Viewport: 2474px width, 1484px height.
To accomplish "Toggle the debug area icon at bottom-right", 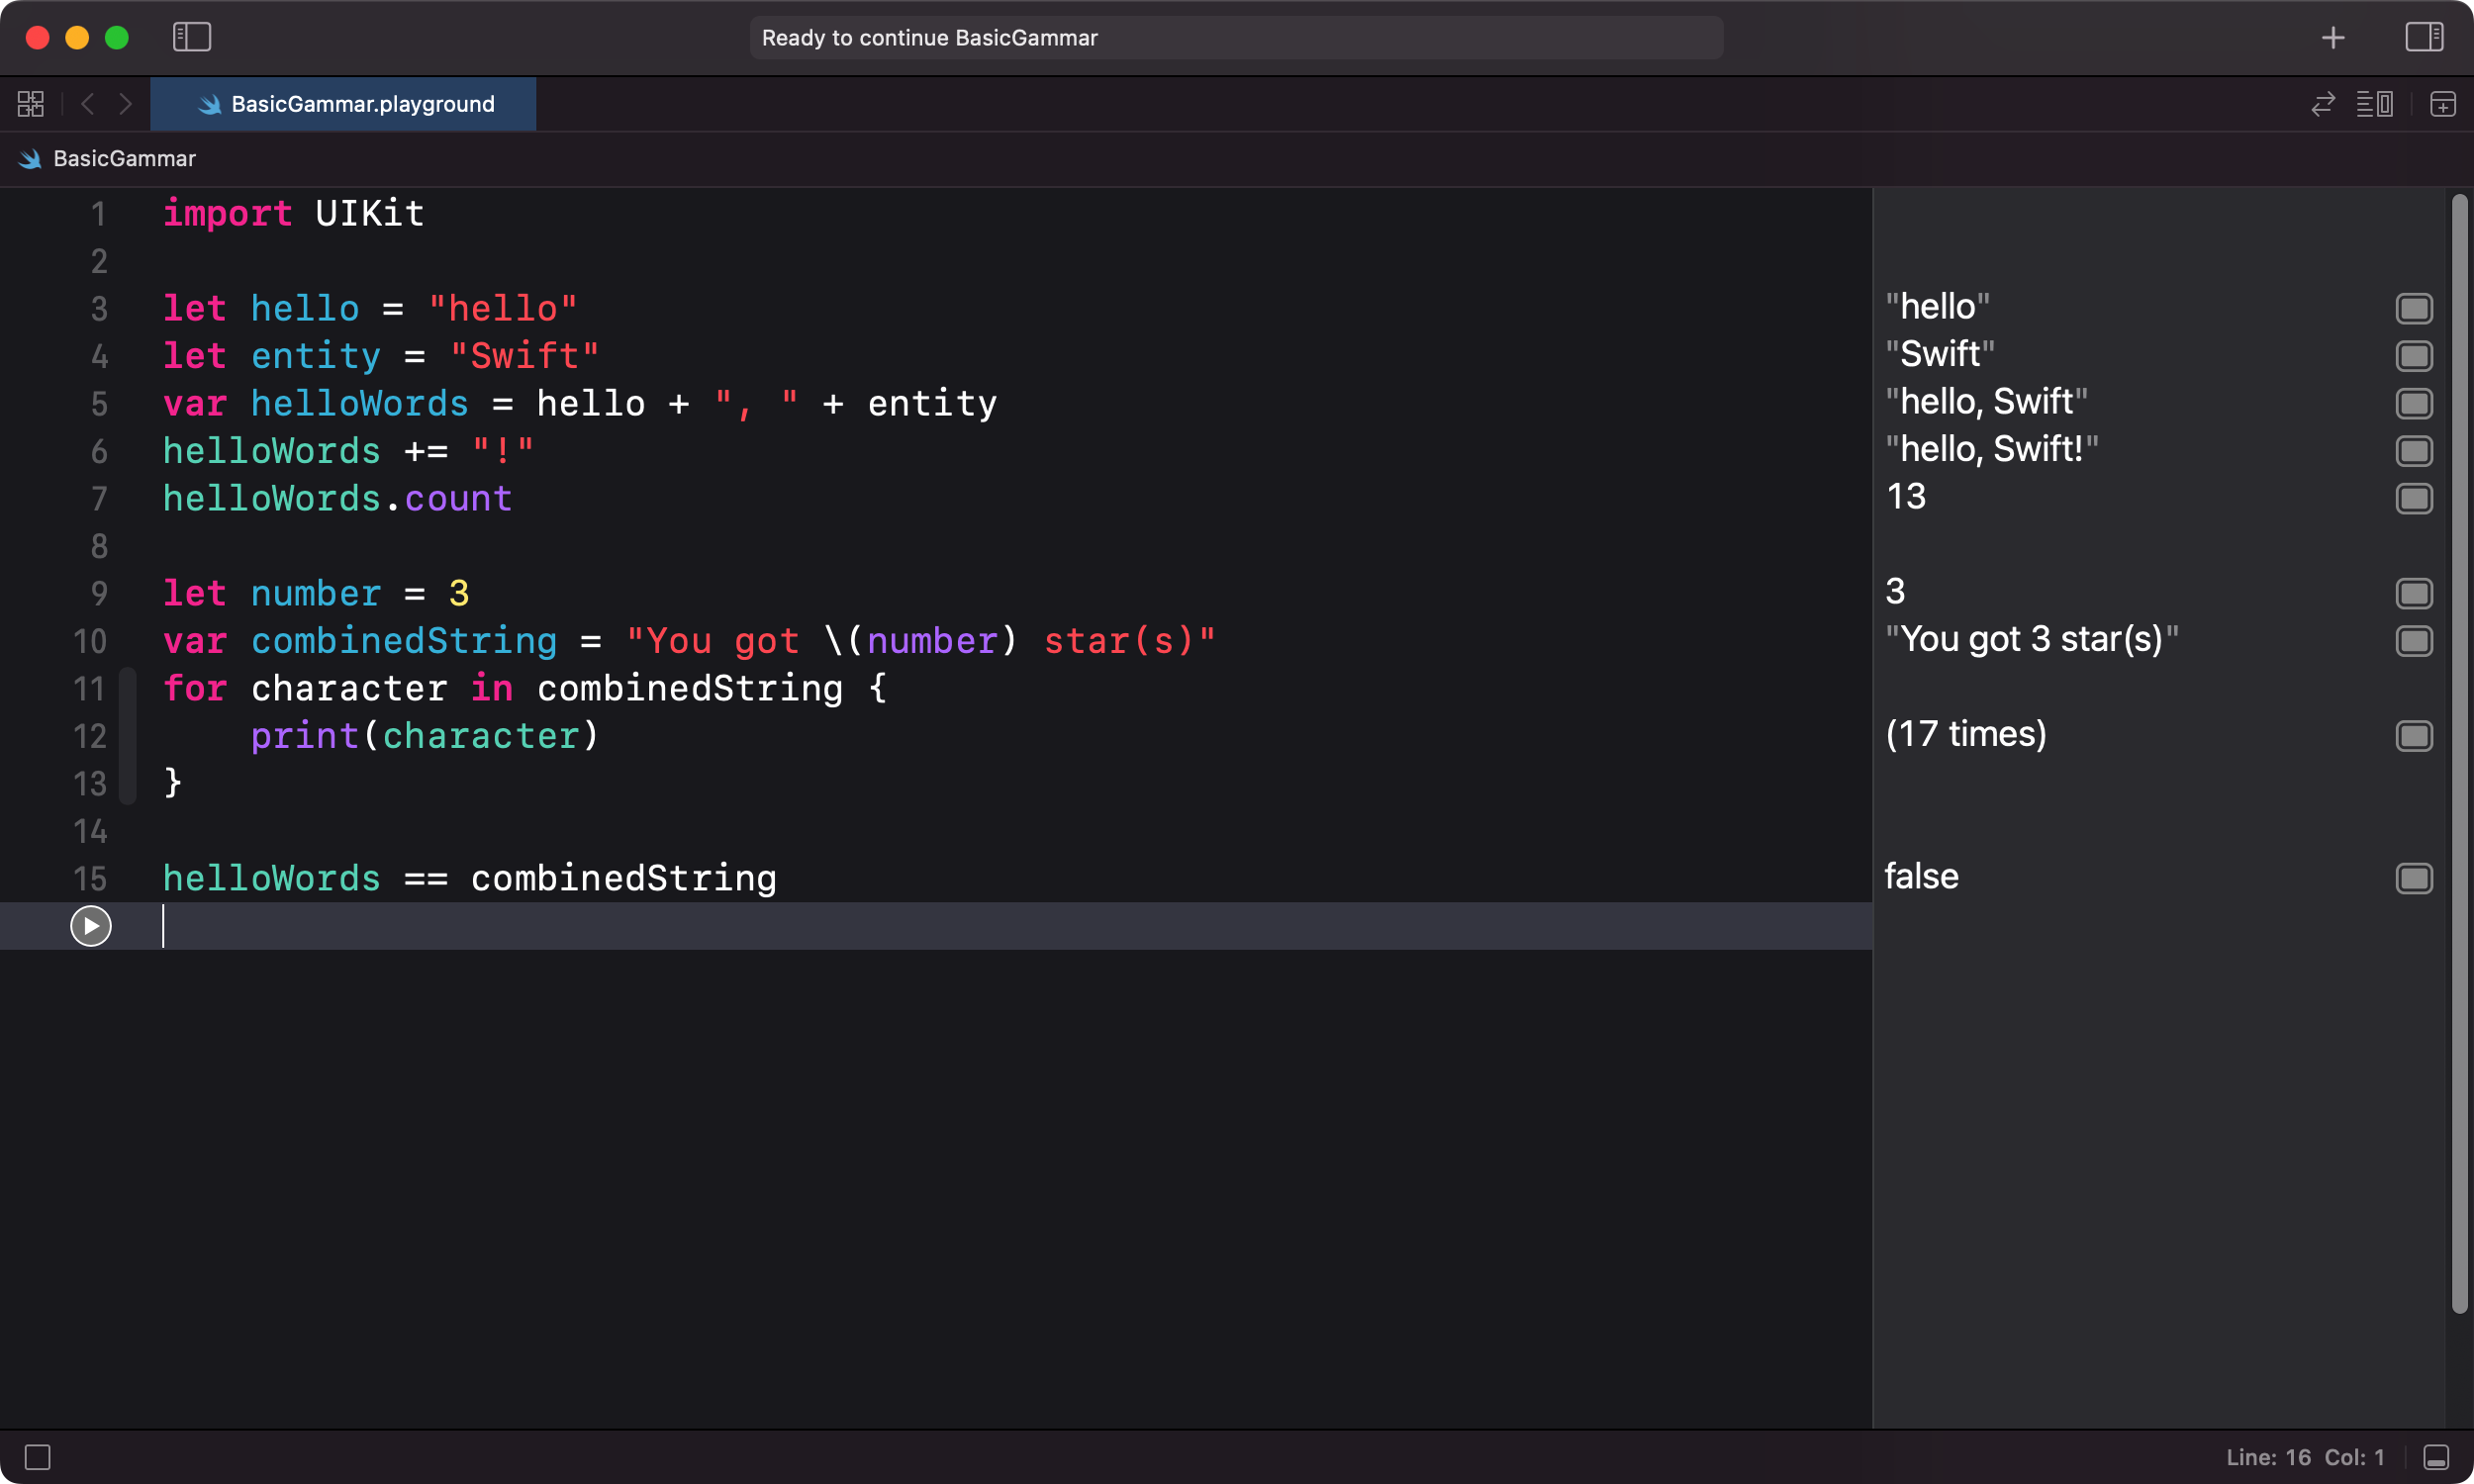I will (x=2436, y=1457).
